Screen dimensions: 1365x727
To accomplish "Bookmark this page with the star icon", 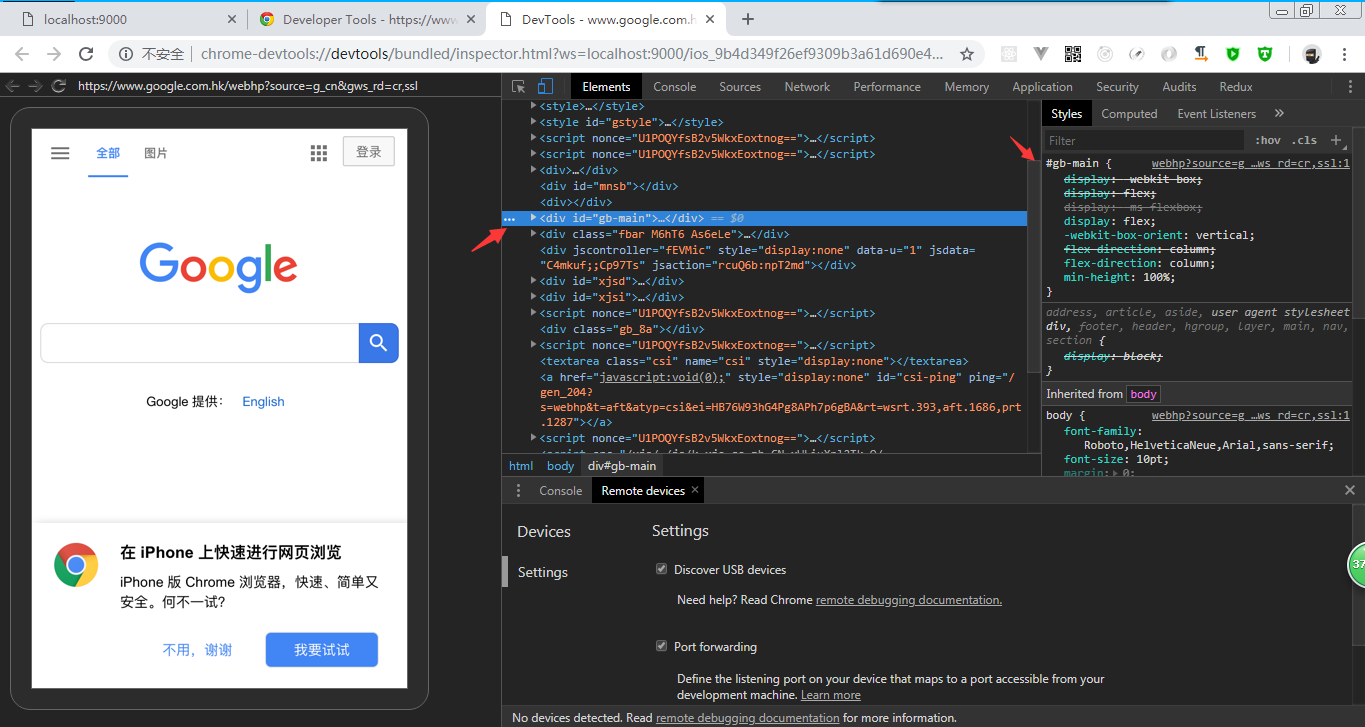I will coord(967,54).
